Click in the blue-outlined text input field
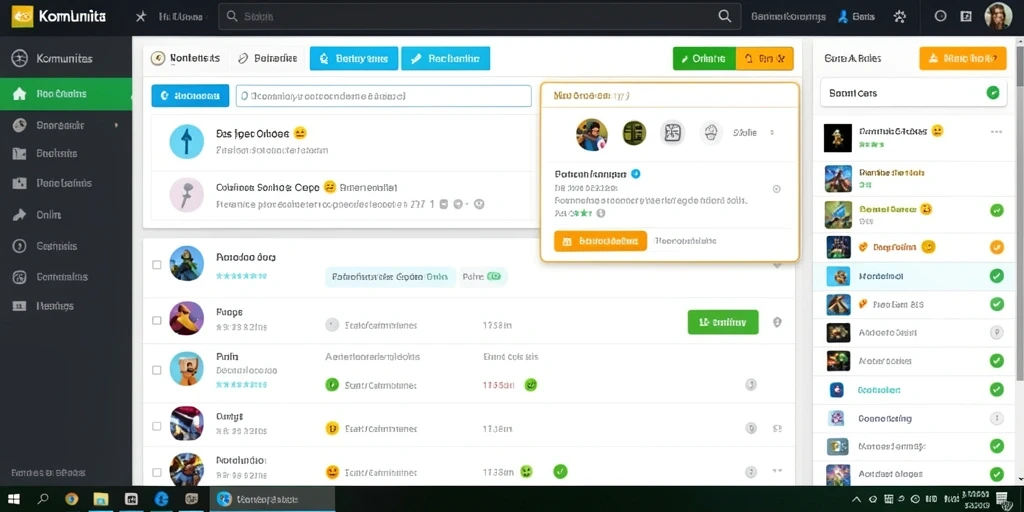1024x512 pixels. [x=383, y=95]
